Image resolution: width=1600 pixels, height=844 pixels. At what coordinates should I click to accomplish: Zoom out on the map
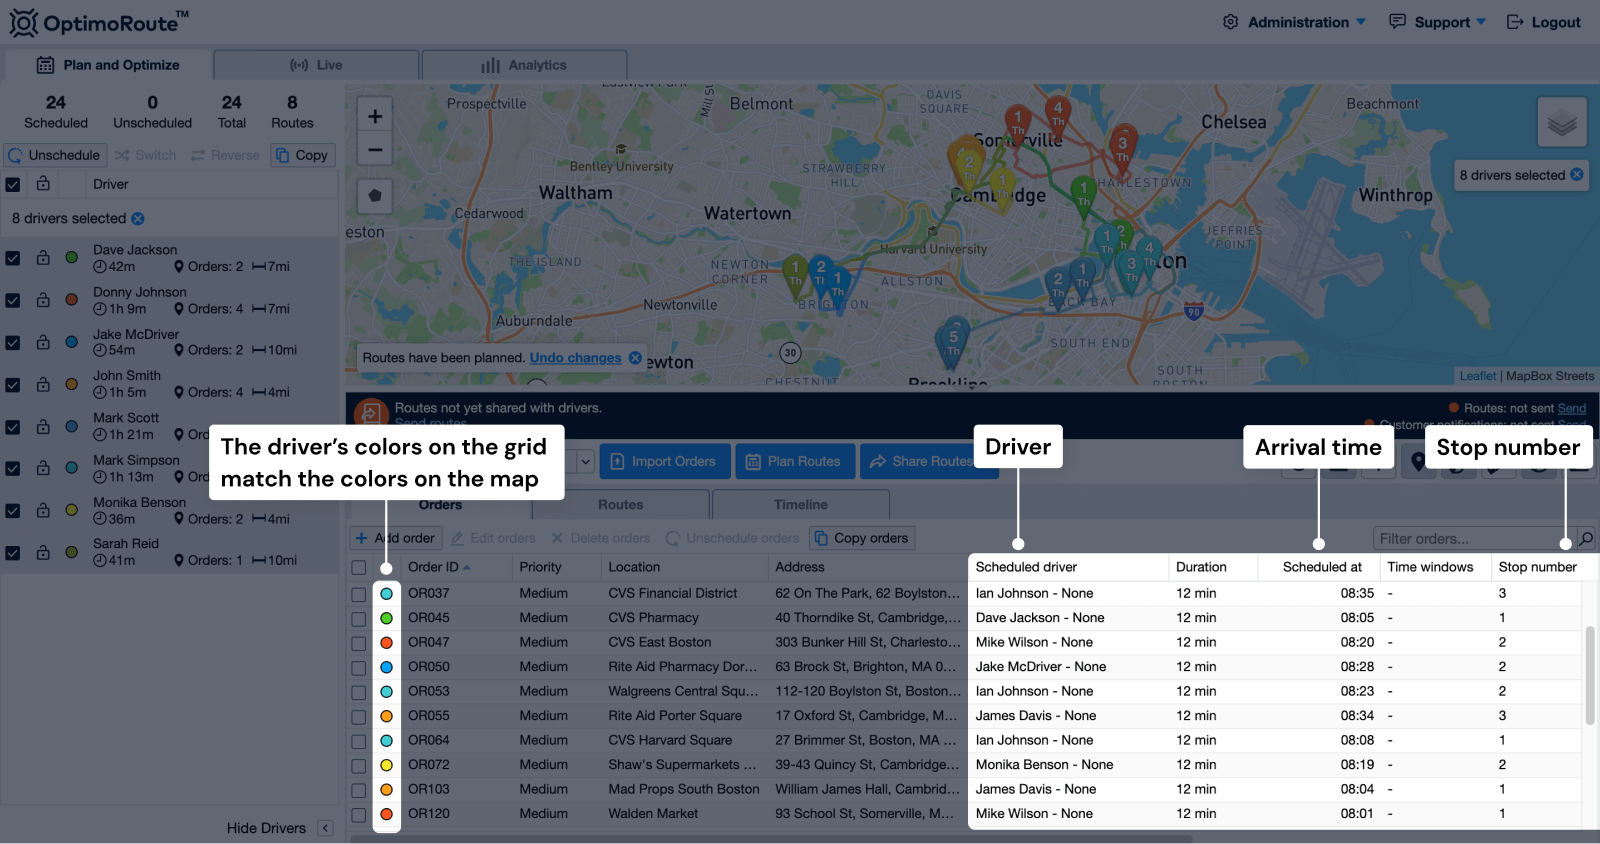pos(375,151)
